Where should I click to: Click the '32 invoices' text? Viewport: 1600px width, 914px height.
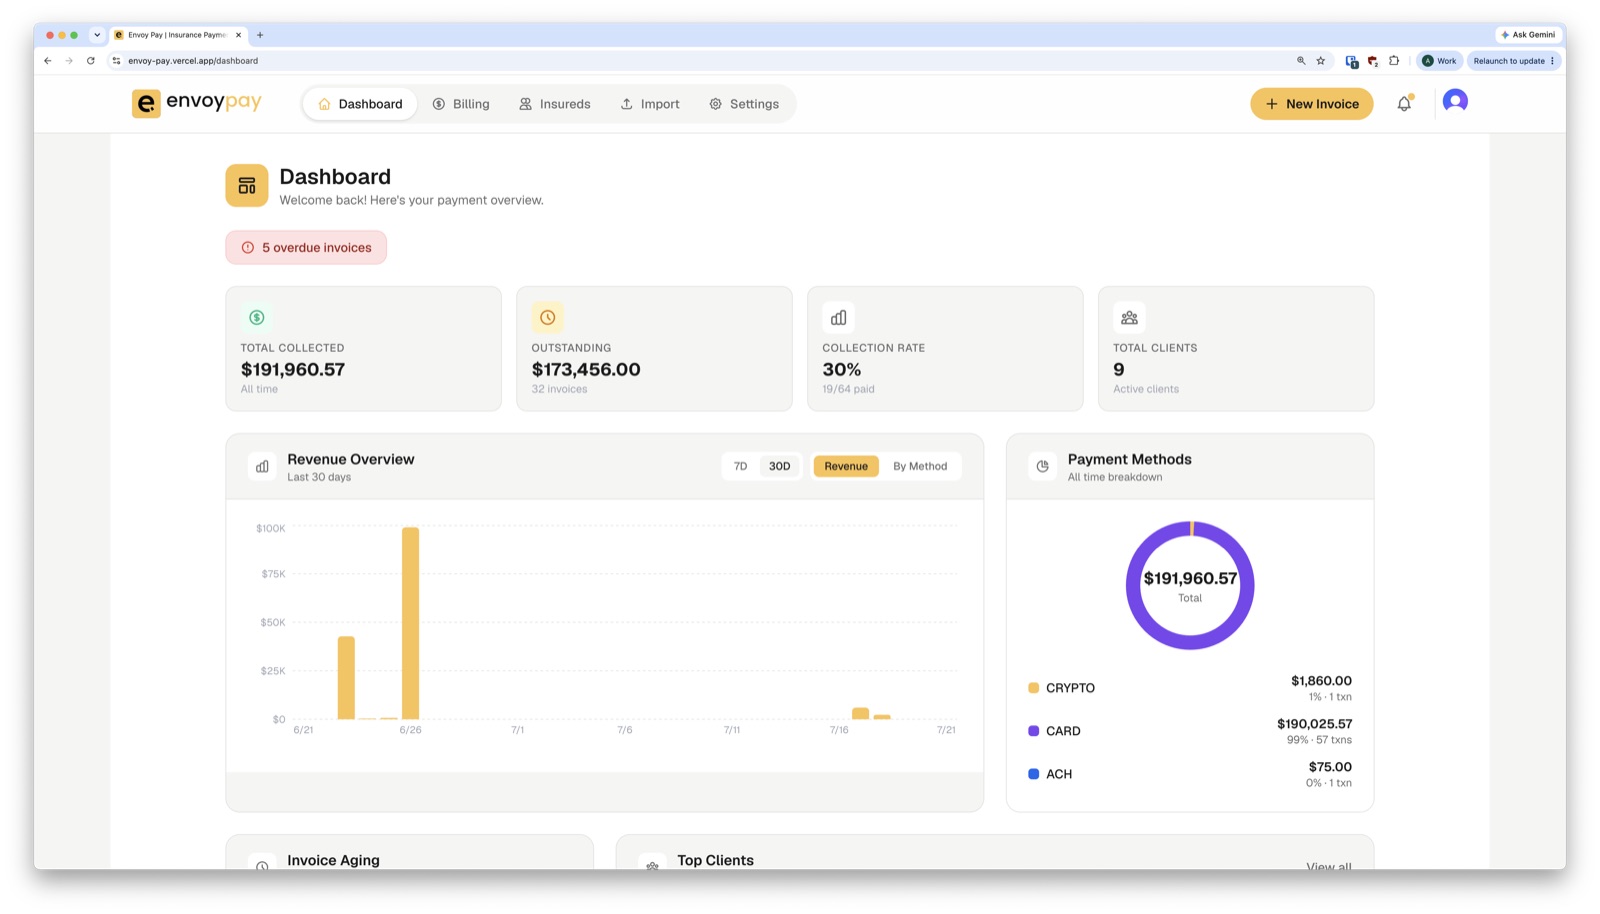(559, 389)
